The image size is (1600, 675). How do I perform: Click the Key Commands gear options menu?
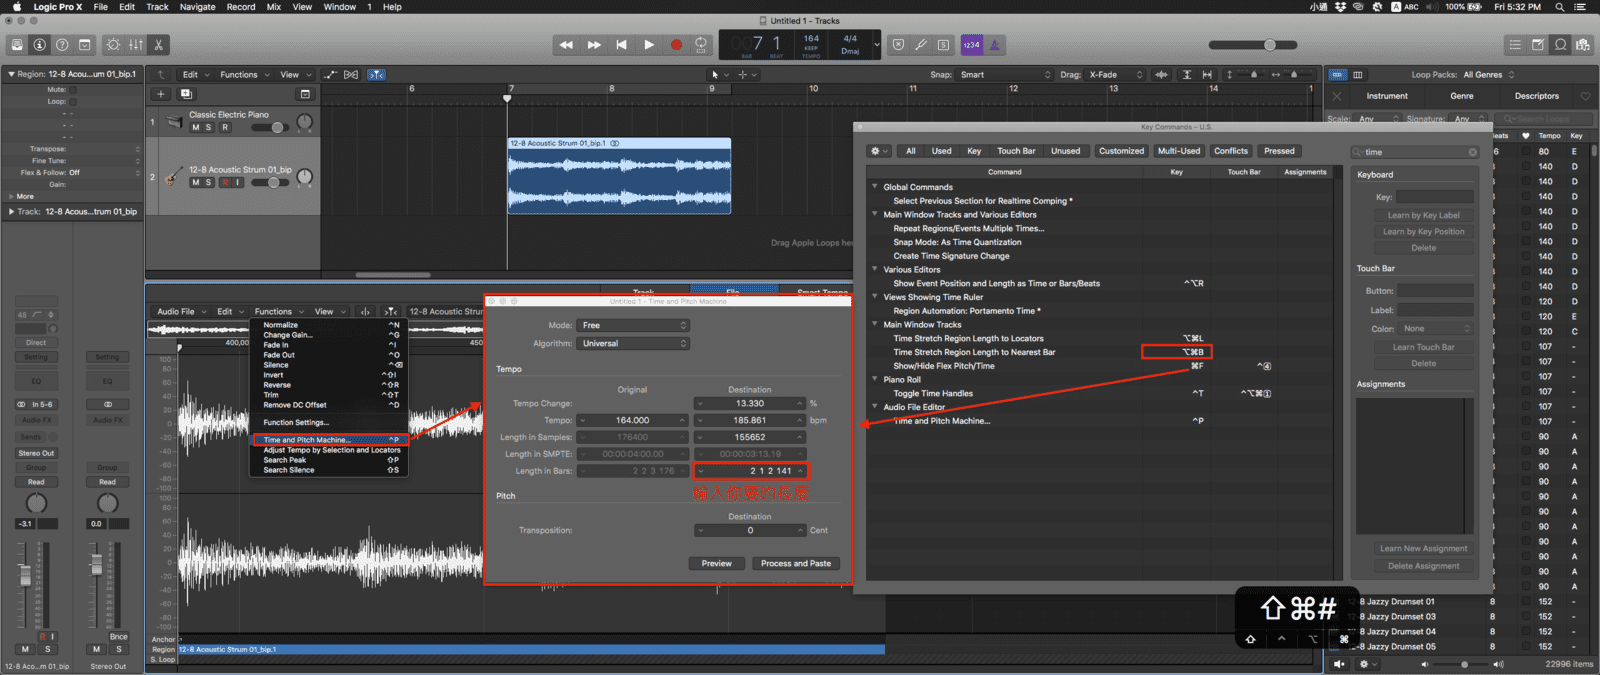point(878,151)
